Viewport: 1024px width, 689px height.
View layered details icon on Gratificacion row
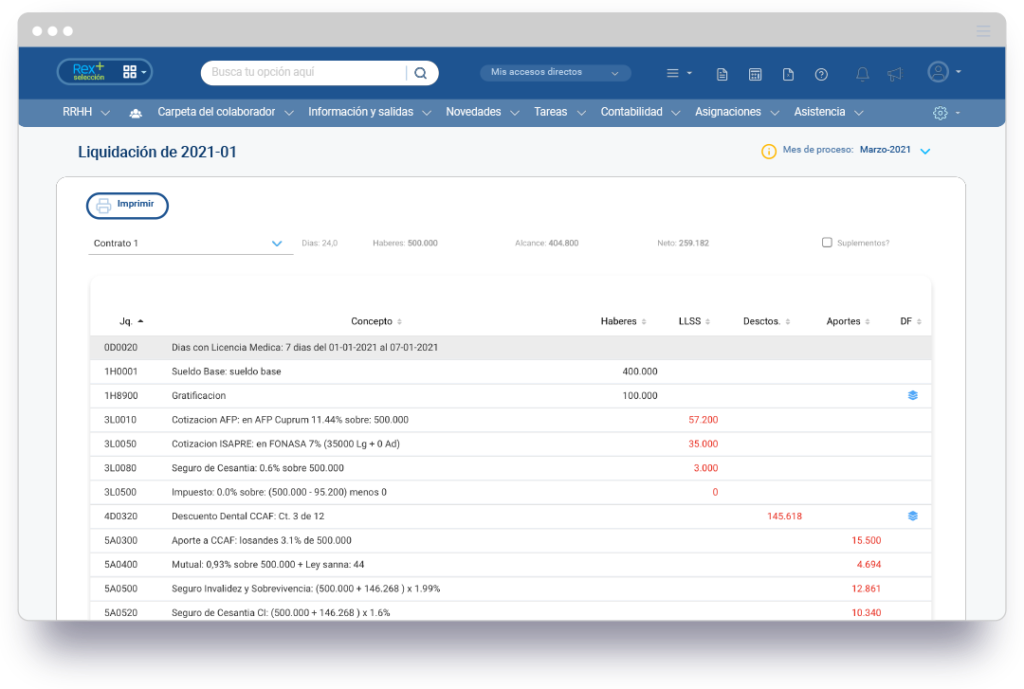click(x=911, y=395)
